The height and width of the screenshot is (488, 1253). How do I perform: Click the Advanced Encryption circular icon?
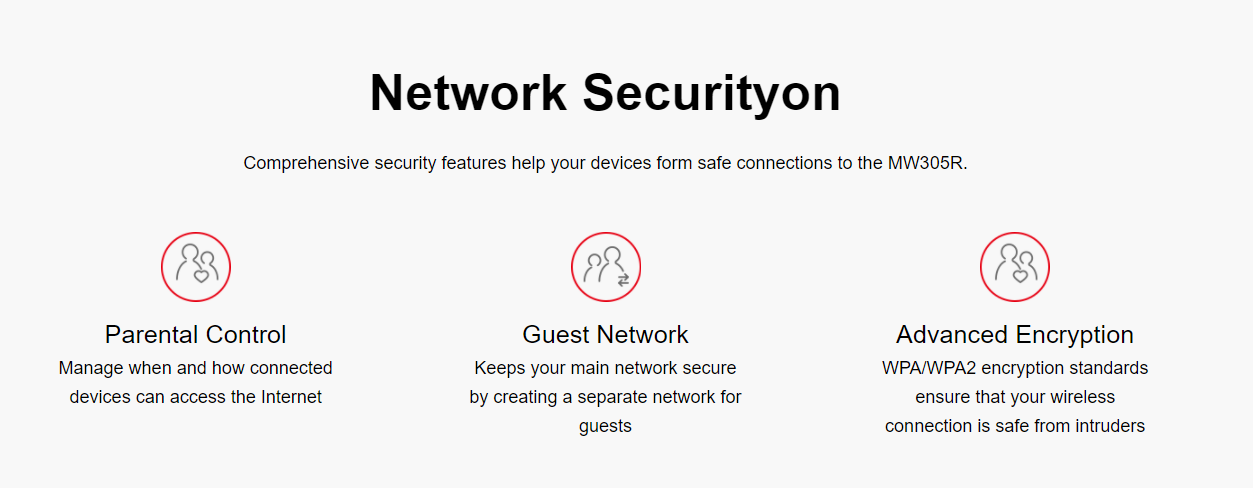1015,267
